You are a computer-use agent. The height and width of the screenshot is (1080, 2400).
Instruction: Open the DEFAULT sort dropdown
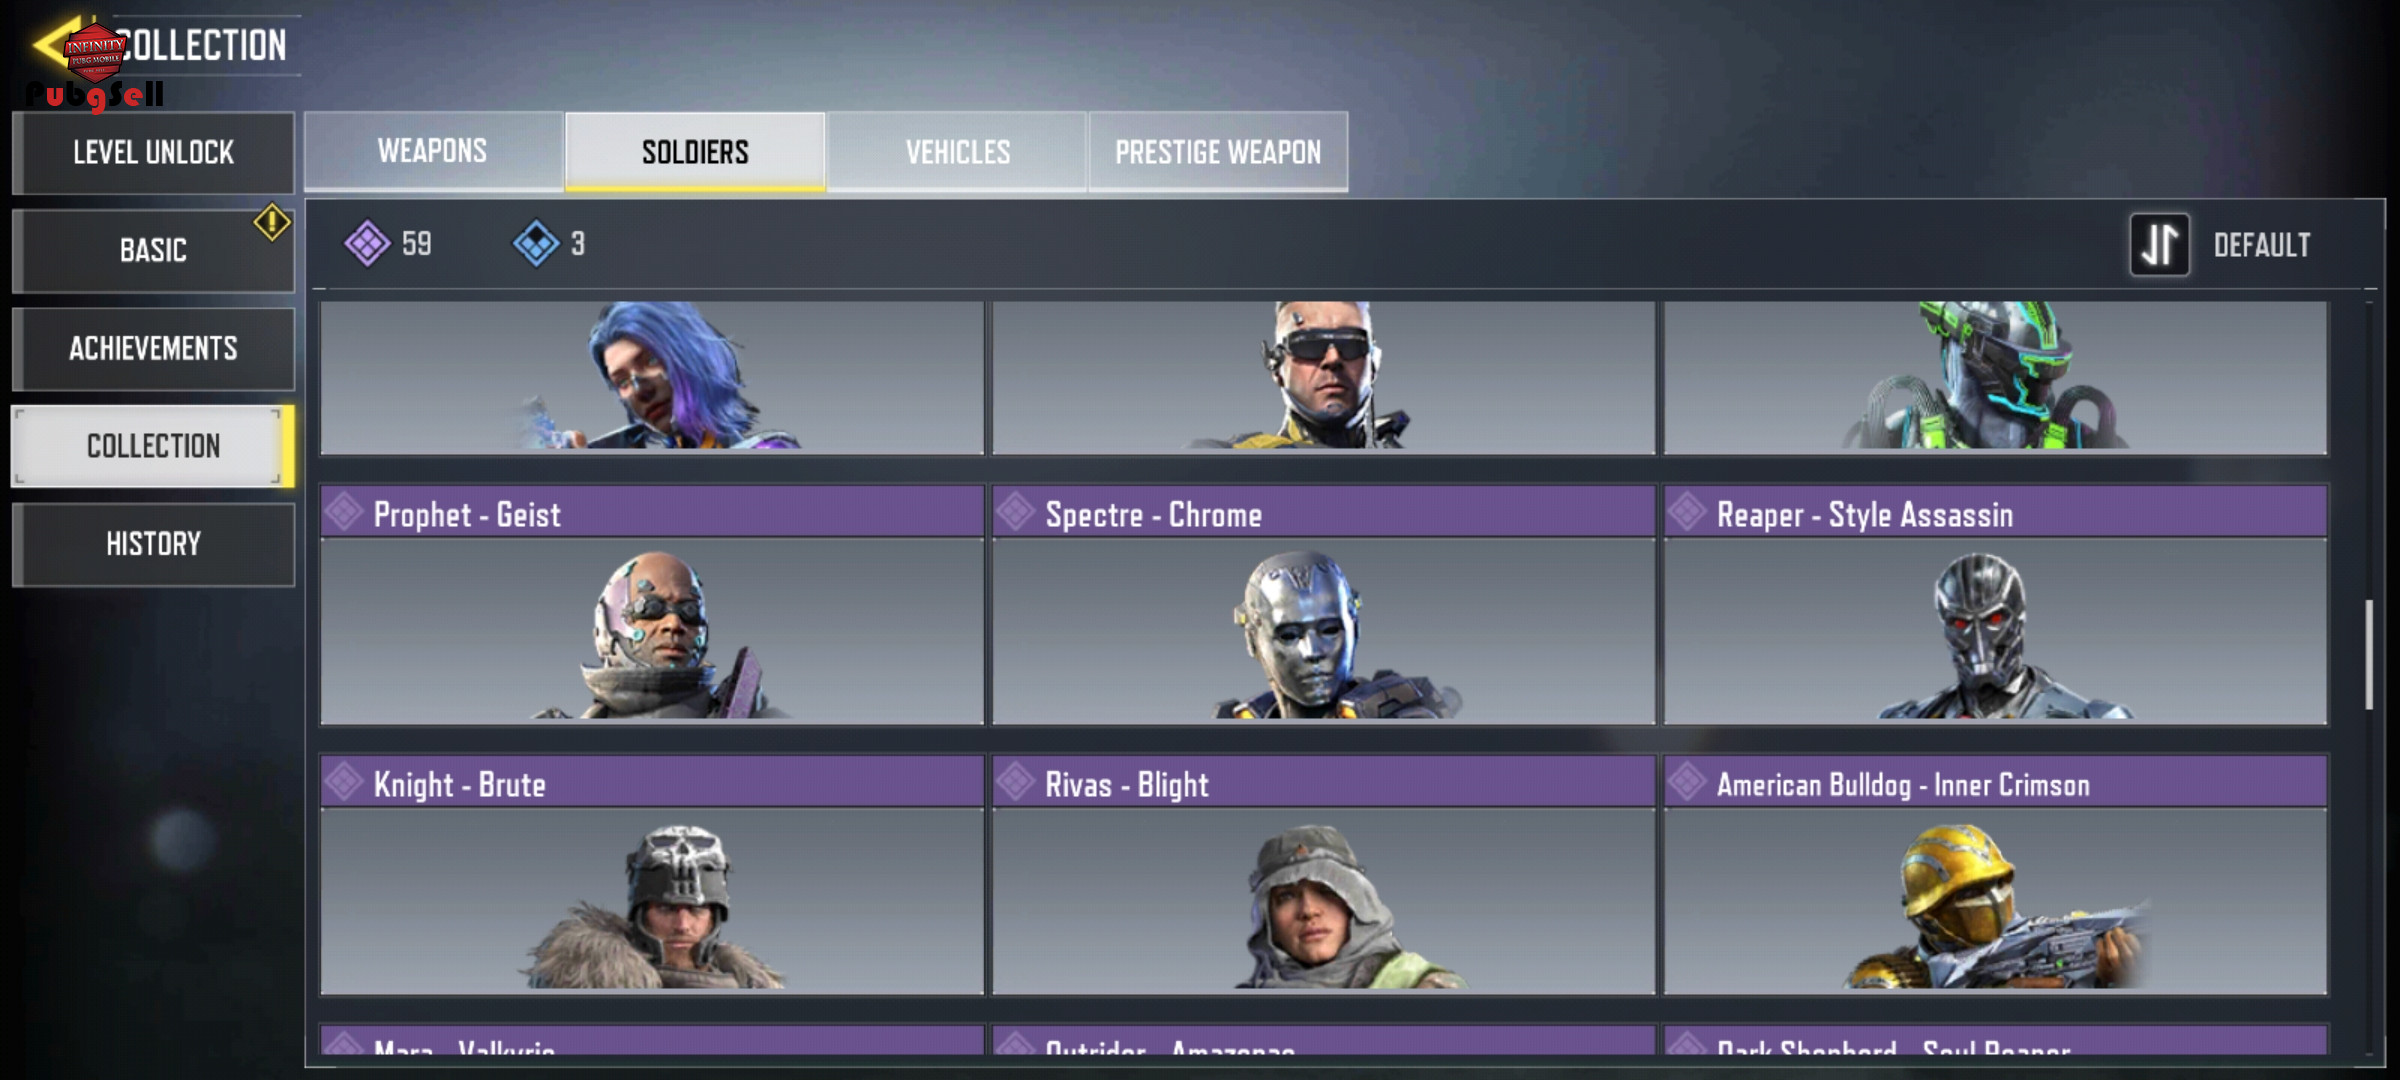2262,245
